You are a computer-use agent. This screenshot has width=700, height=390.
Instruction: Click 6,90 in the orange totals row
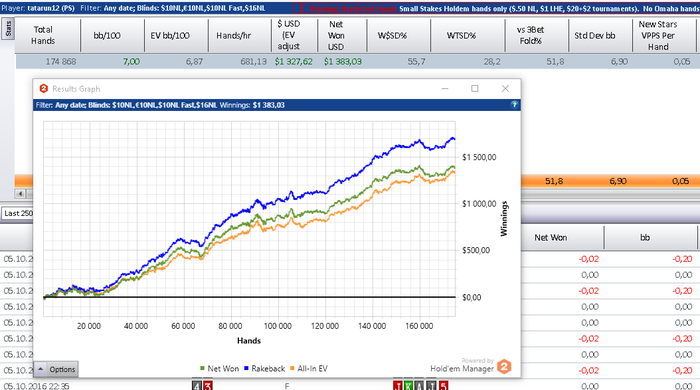click(618, 181)
